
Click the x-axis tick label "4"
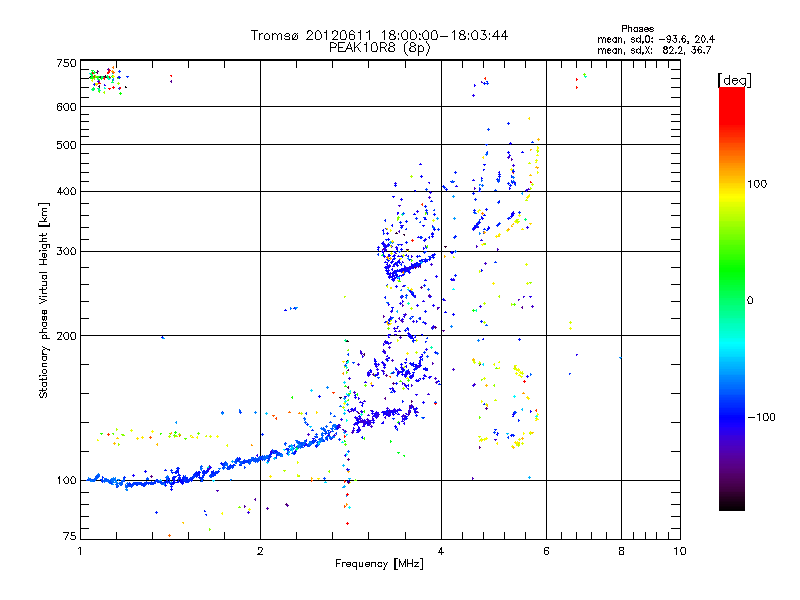441,551
